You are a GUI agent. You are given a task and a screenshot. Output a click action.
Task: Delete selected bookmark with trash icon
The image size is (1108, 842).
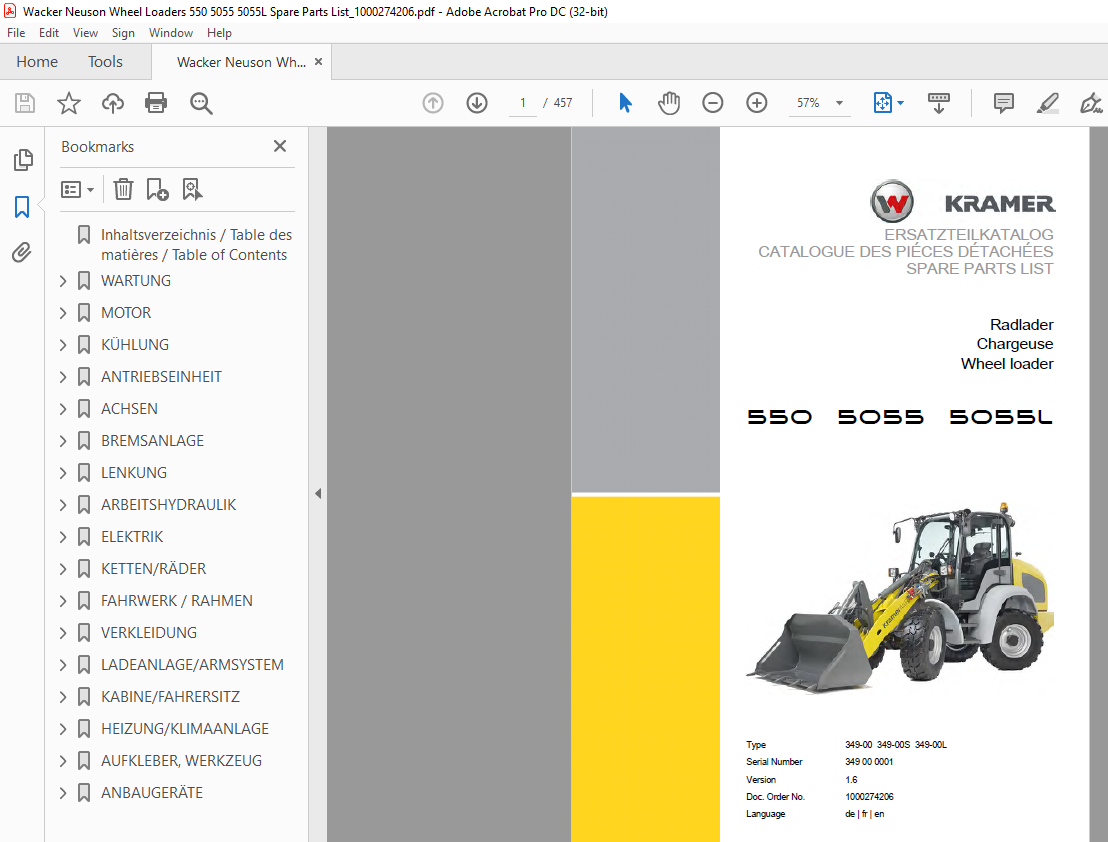(x=124, y=189)
